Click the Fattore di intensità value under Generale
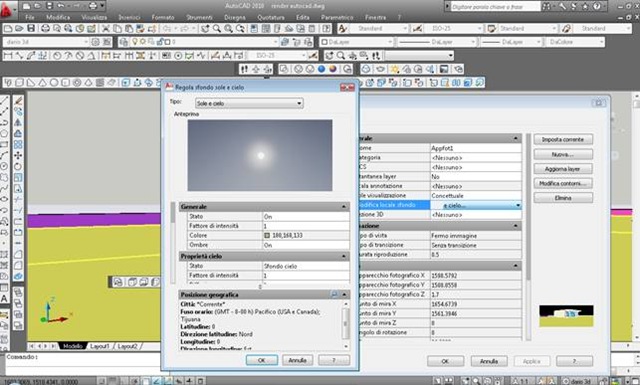This screenshot has width=640, height=385. pos(306,226)
